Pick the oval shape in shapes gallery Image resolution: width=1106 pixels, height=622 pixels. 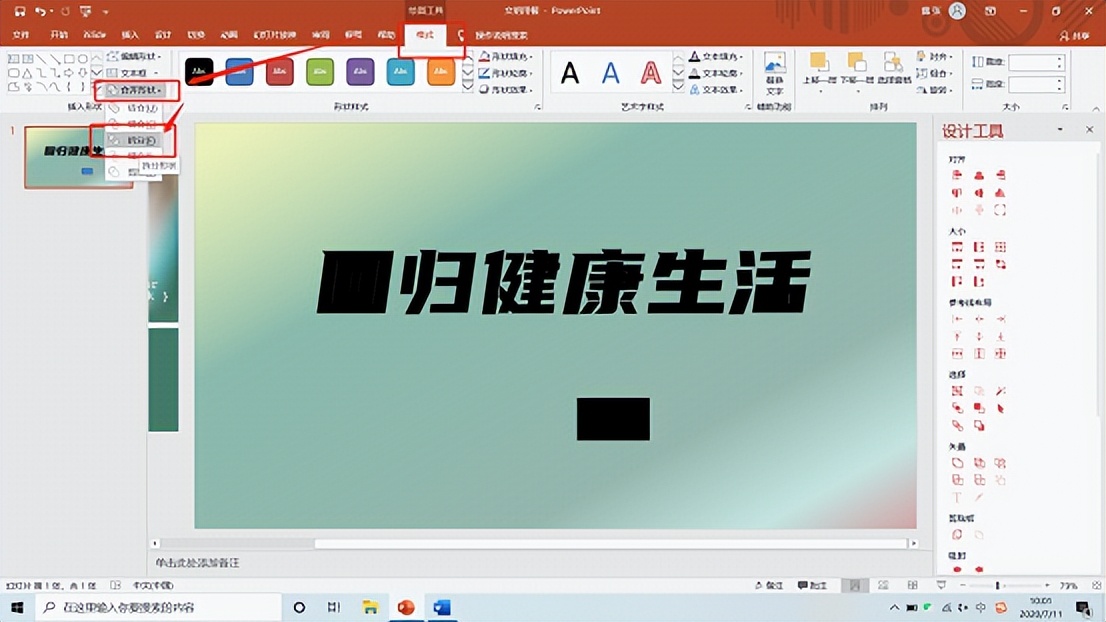[83, 59]
